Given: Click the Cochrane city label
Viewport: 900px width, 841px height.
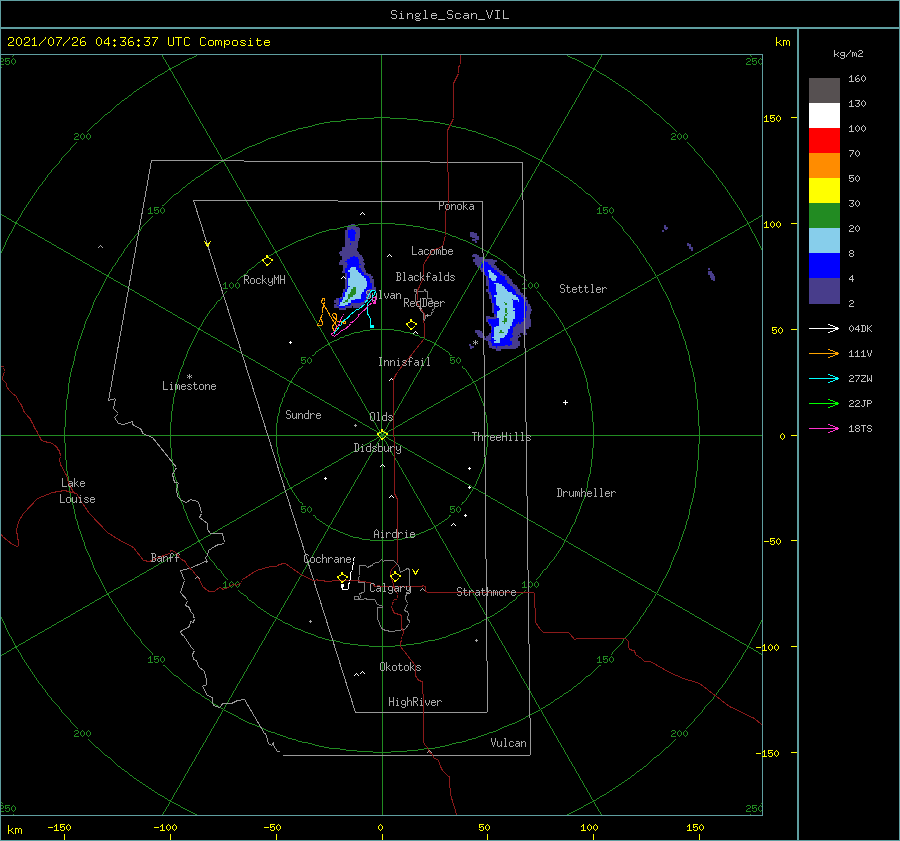Looking at the screenshot, I should [328, 559].
